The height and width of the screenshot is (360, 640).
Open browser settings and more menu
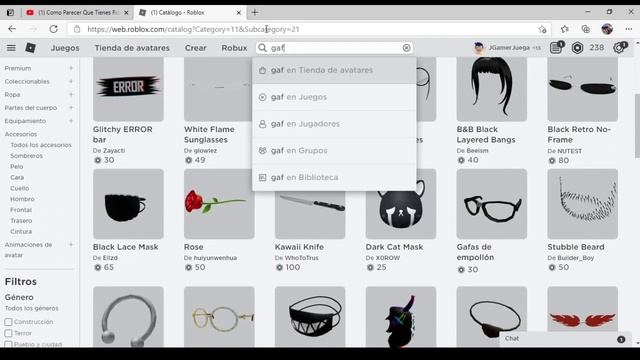click(629, 29)
